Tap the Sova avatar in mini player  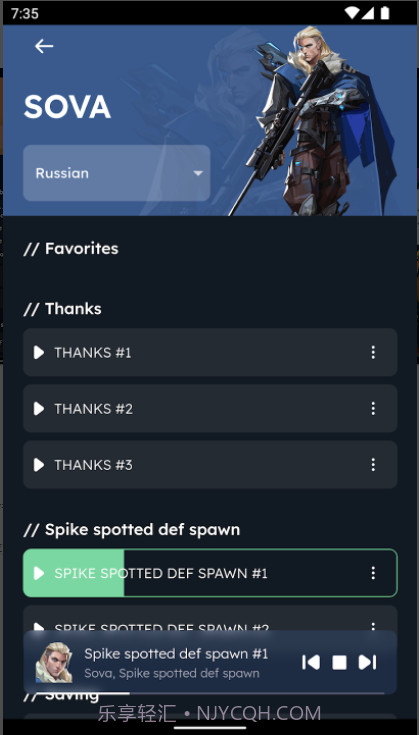coord(54,662)
